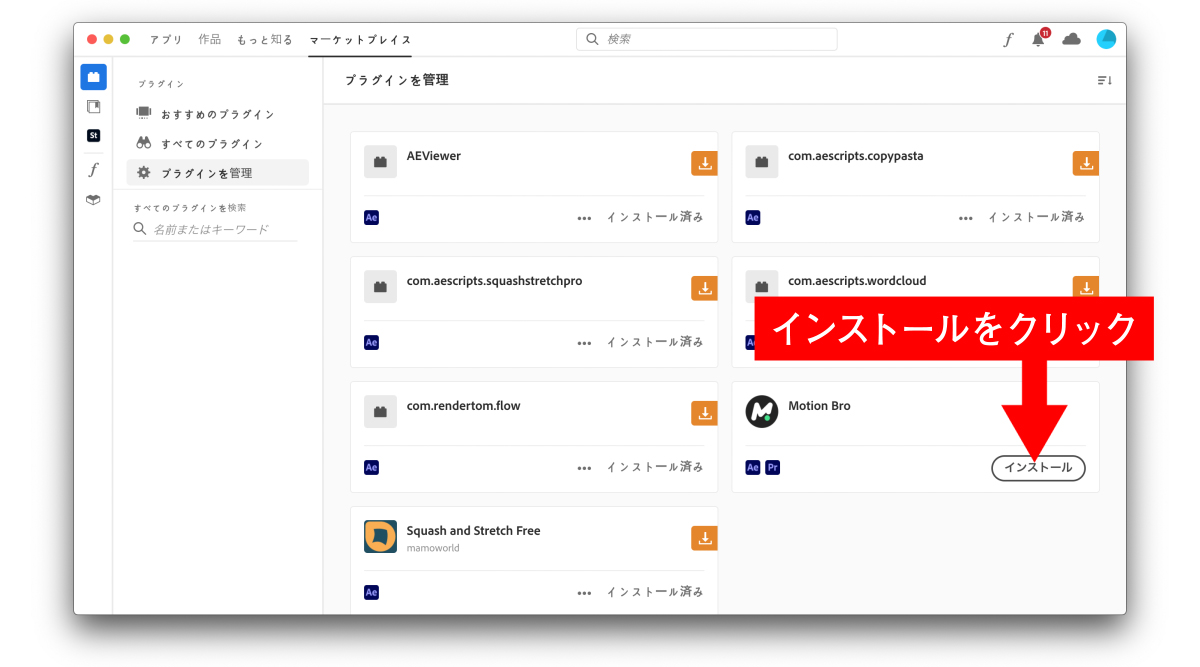Select the マーケットプレイス tab

tap(360, 40)
